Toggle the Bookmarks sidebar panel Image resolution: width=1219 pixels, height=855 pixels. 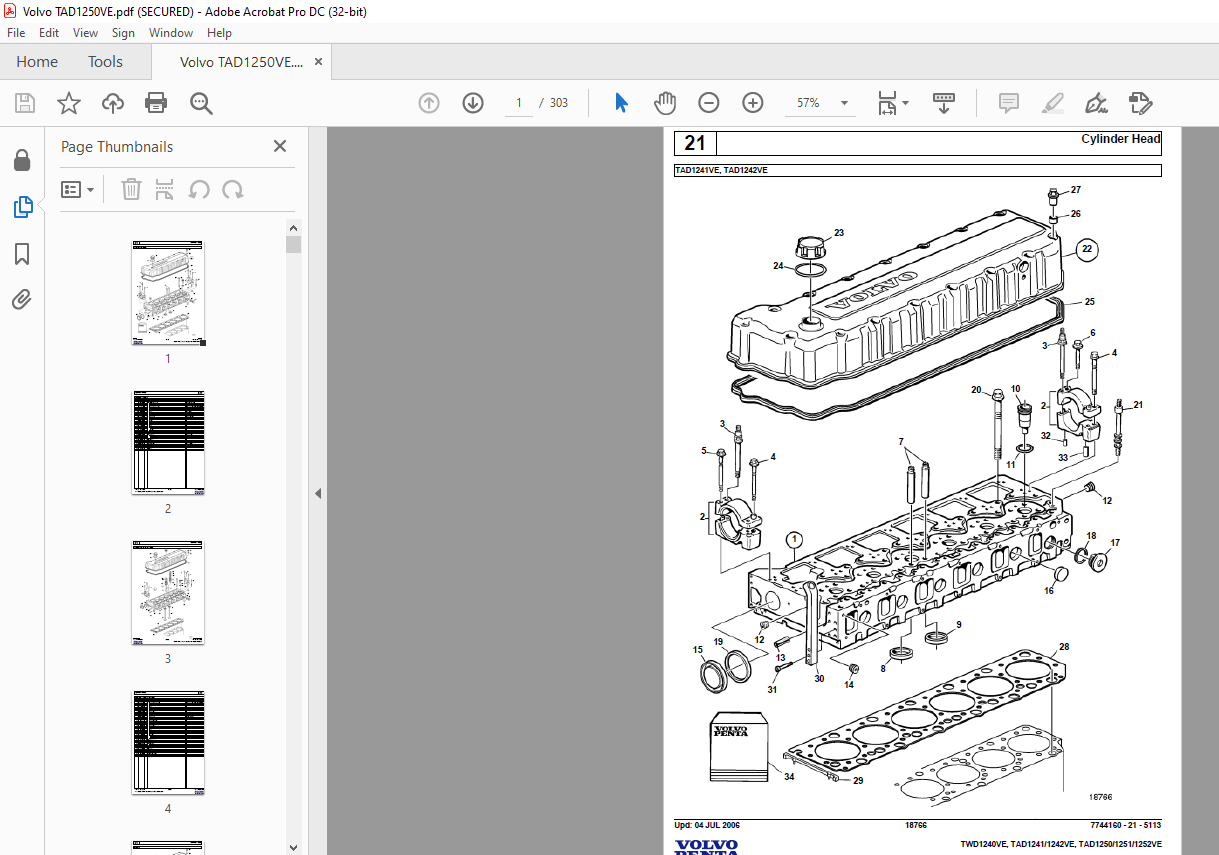coord(22,254)
